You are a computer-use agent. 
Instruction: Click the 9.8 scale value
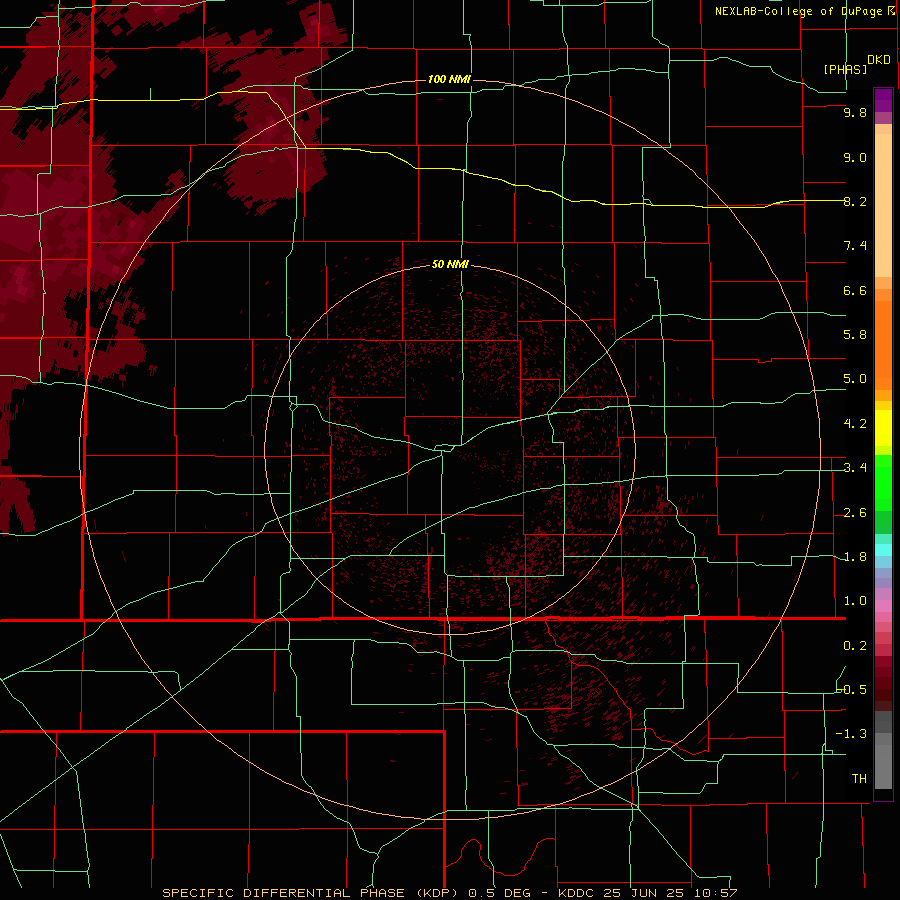pos(855,112)
